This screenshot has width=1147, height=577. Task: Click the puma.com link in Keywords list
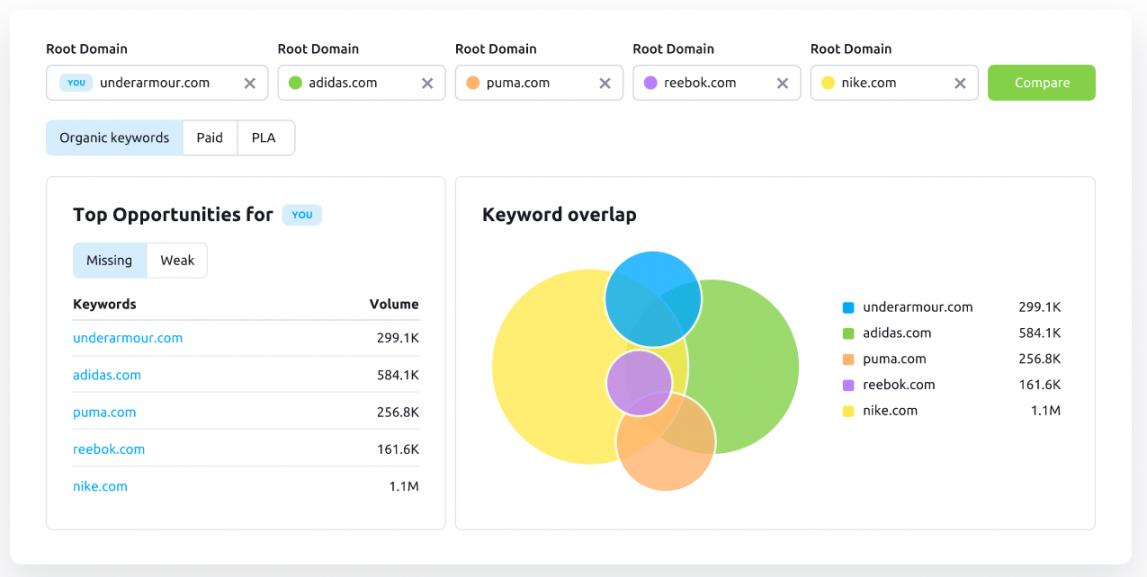pyautogui.click(x=104, y=412)
